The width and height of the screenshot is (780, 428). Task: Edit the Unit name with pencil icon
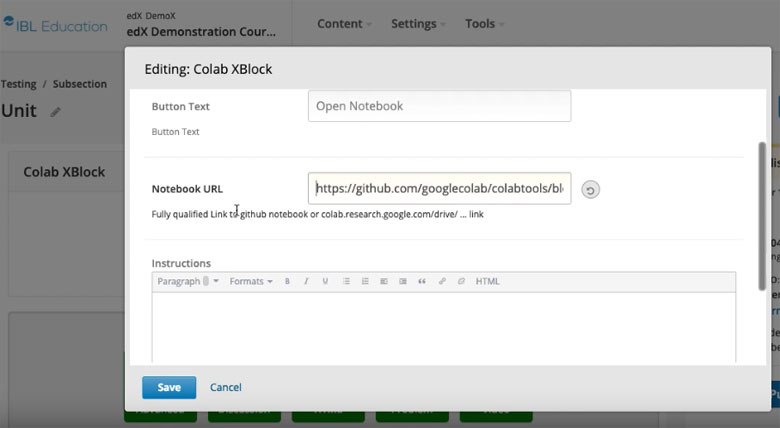click(56, 112)
